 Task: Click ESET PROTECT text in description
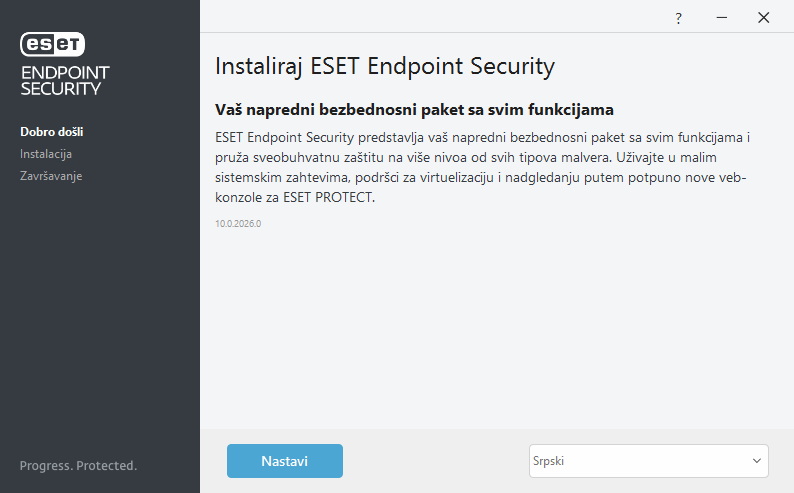pos(327,197)
